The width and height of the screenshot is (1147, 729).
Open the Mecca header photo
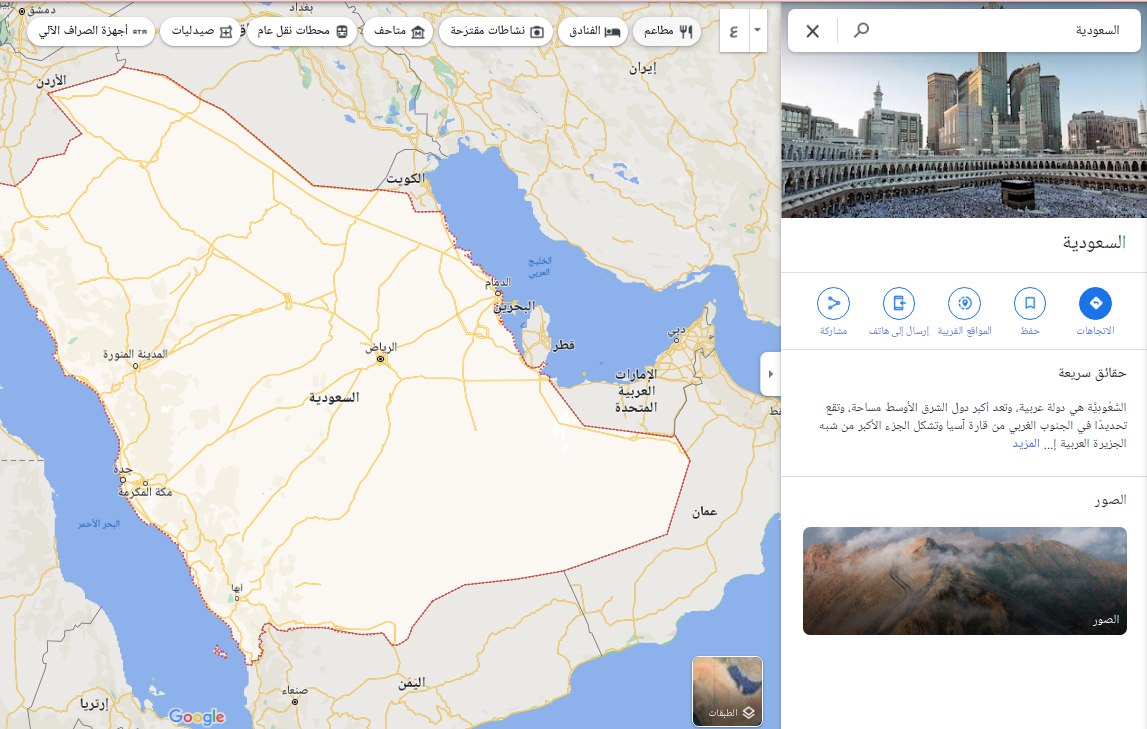click(x=964, y=135)
